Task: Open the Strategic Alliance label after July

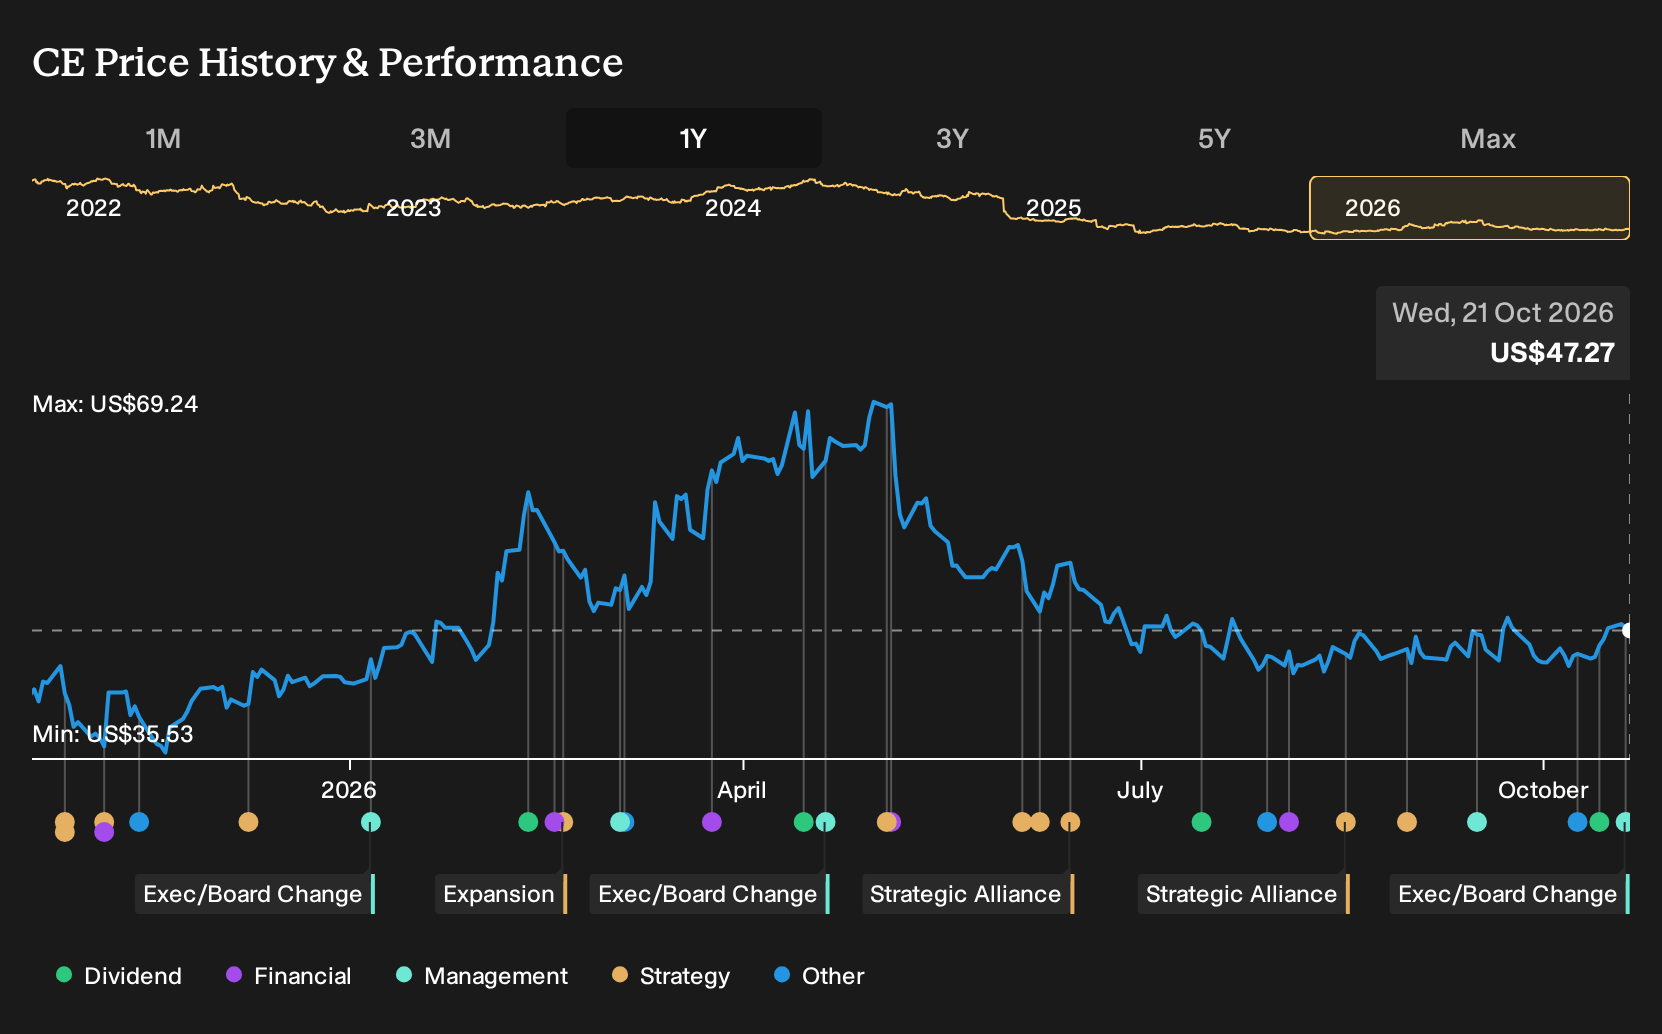Action: [1244, 894]
